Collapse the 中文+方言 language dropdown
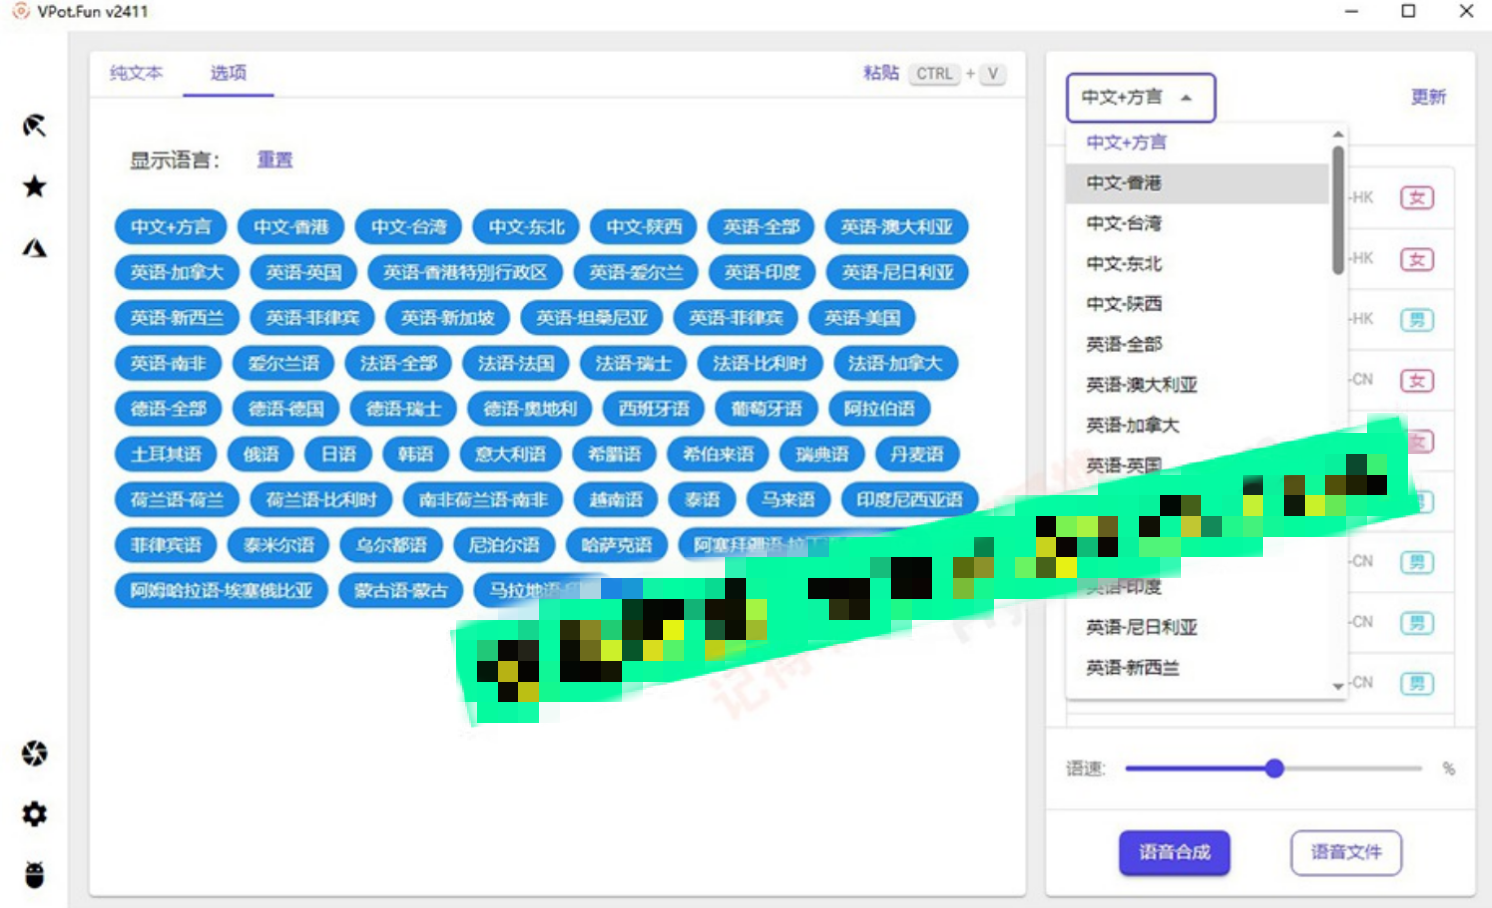1492x908 pixels. pyautogui.click(x=1141, y=97)
